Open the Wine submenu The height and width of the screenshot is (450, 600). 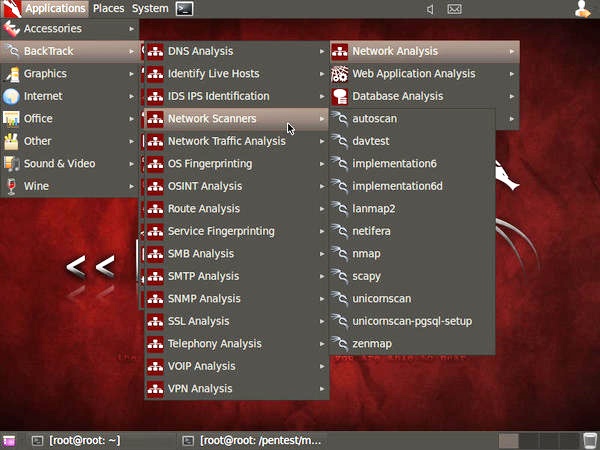(x=70, y=186)
